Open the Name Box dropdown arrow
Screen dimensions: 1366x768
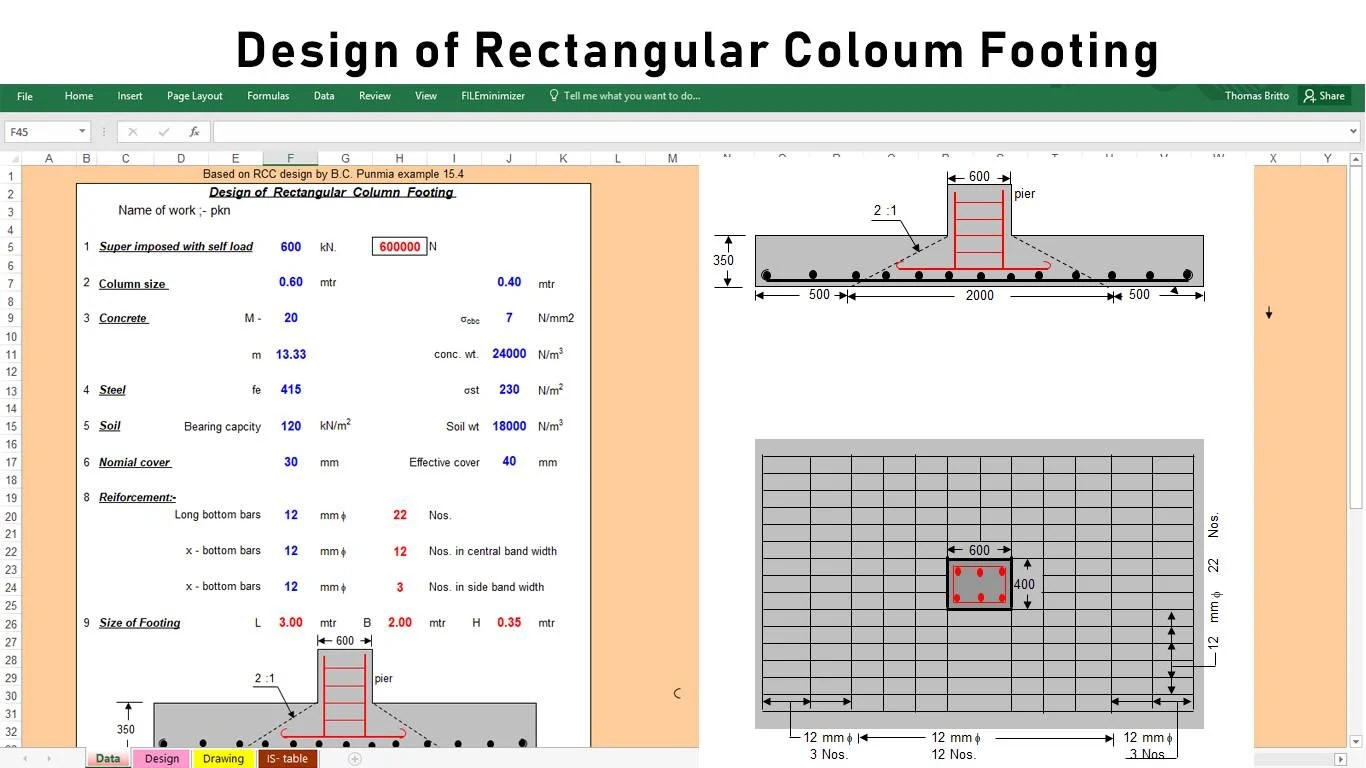[x=82, y=131]
